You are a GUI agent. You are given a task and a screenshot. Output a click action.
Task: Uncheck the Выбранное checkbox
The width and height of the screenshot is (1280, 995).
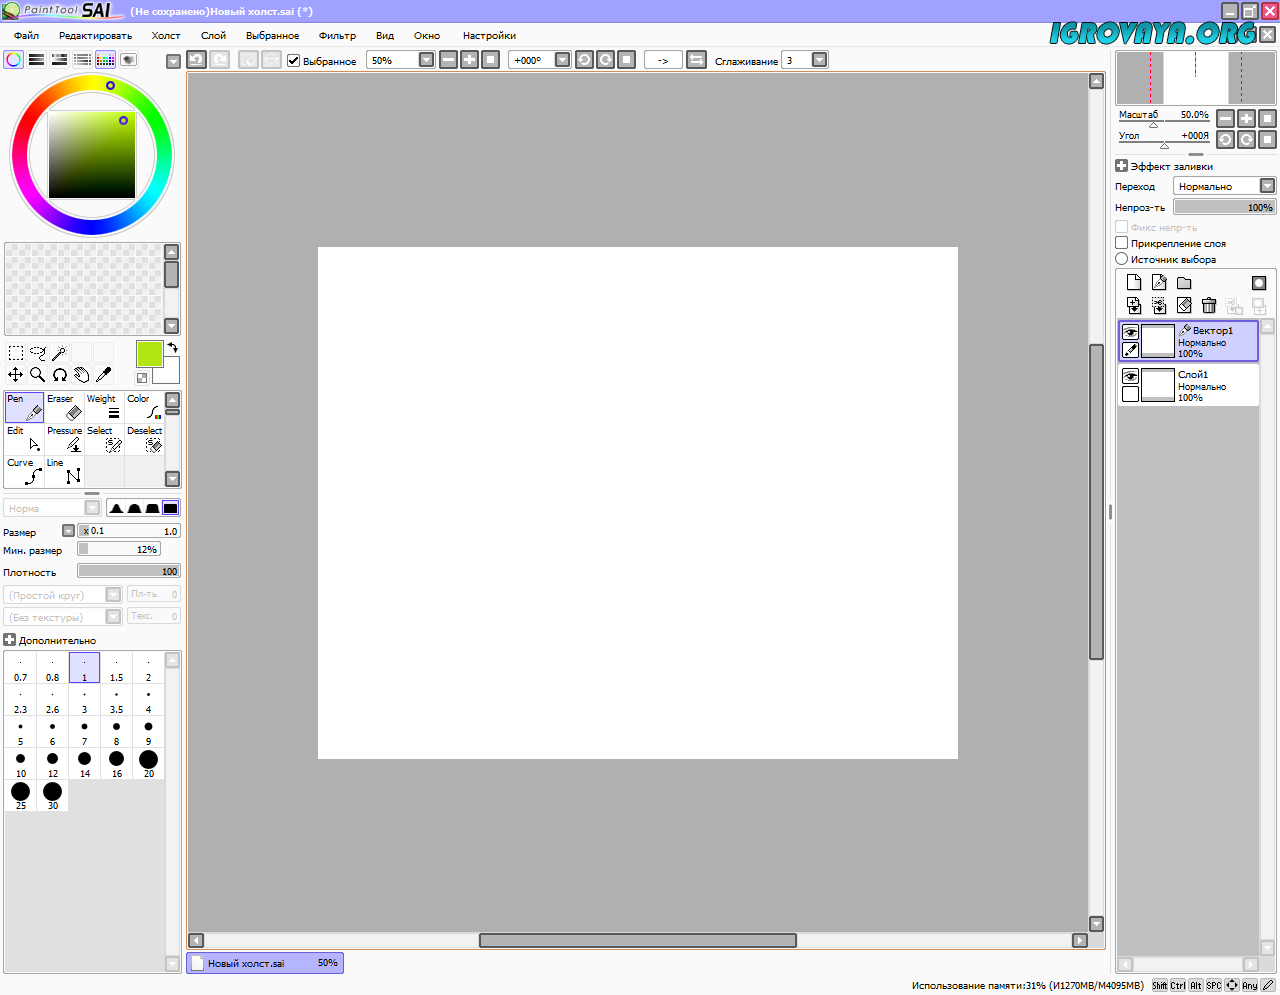pos(294,61)
